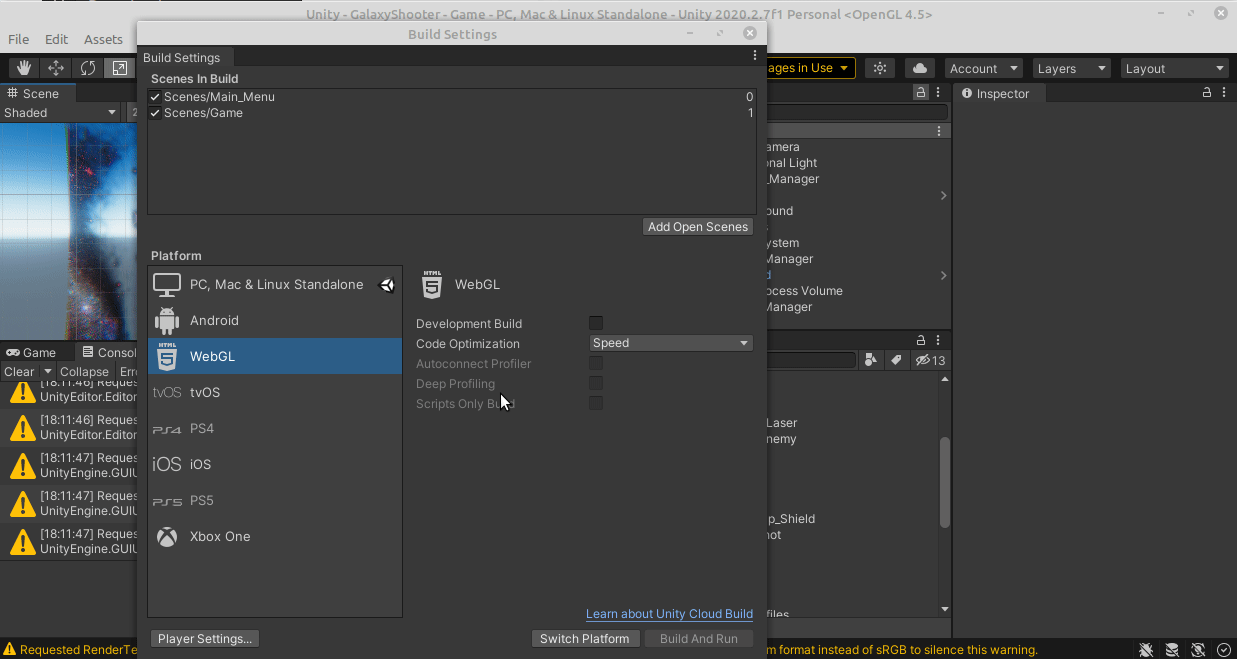Click the search by type icon in Project panel
The image size is (1237, 659).
pos(871,360)
